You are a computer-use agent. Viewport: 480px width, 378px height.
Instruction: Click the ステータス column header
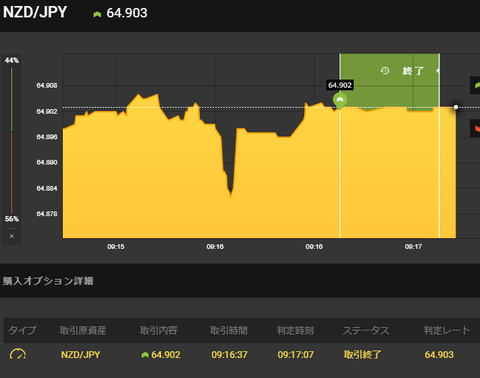[366, 330]
